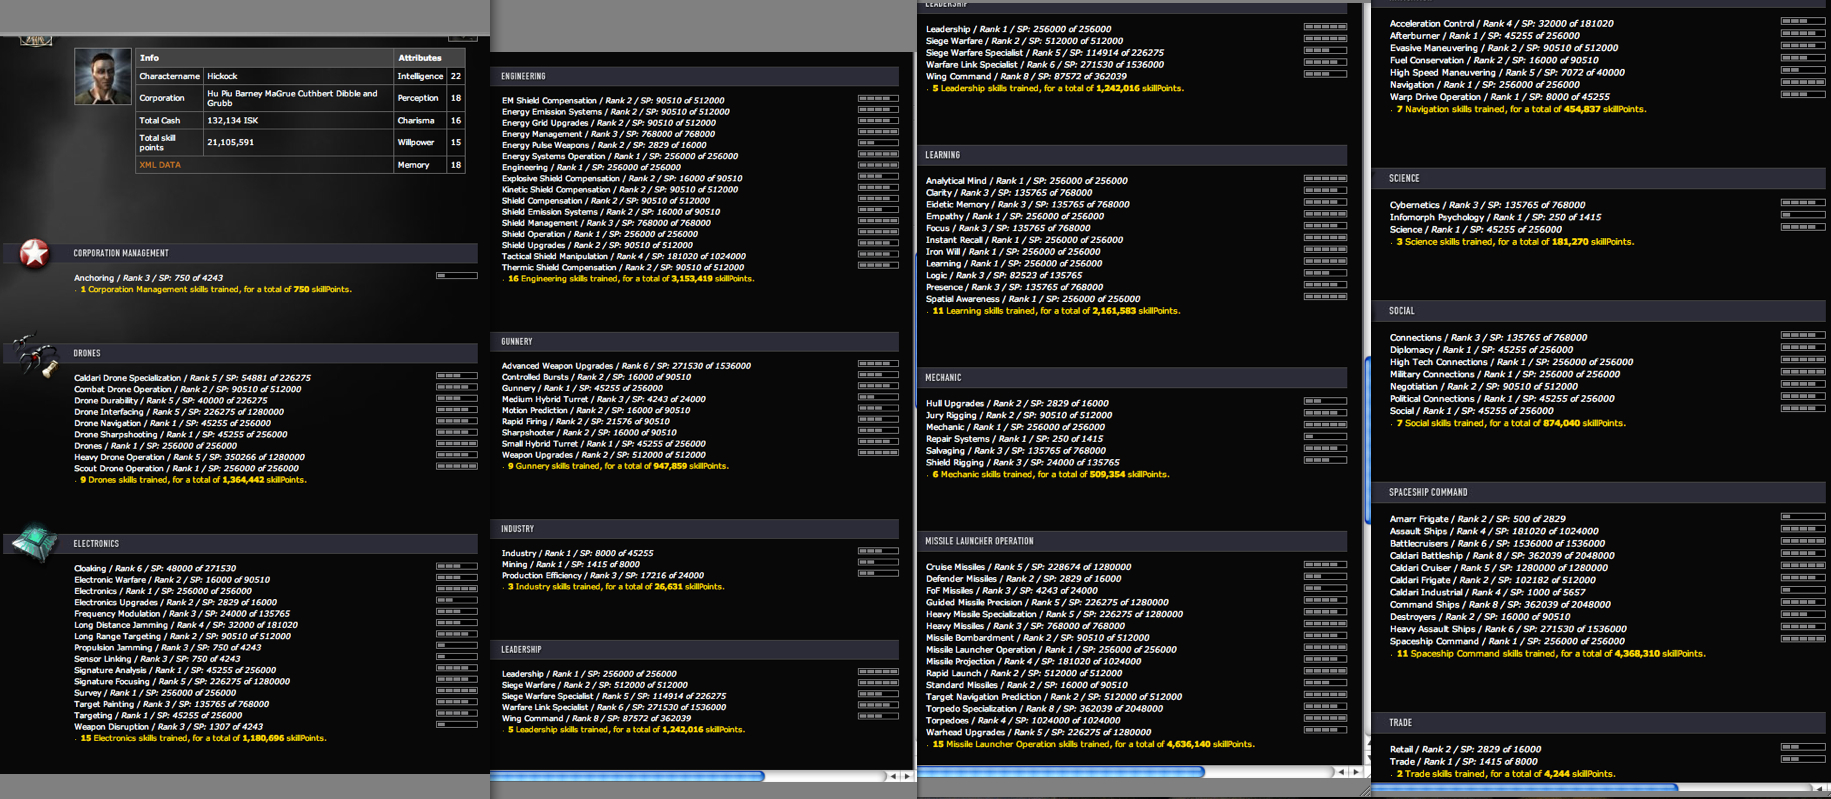
Task: Click the Drones skills trained summary line
Action: [192, 480]
